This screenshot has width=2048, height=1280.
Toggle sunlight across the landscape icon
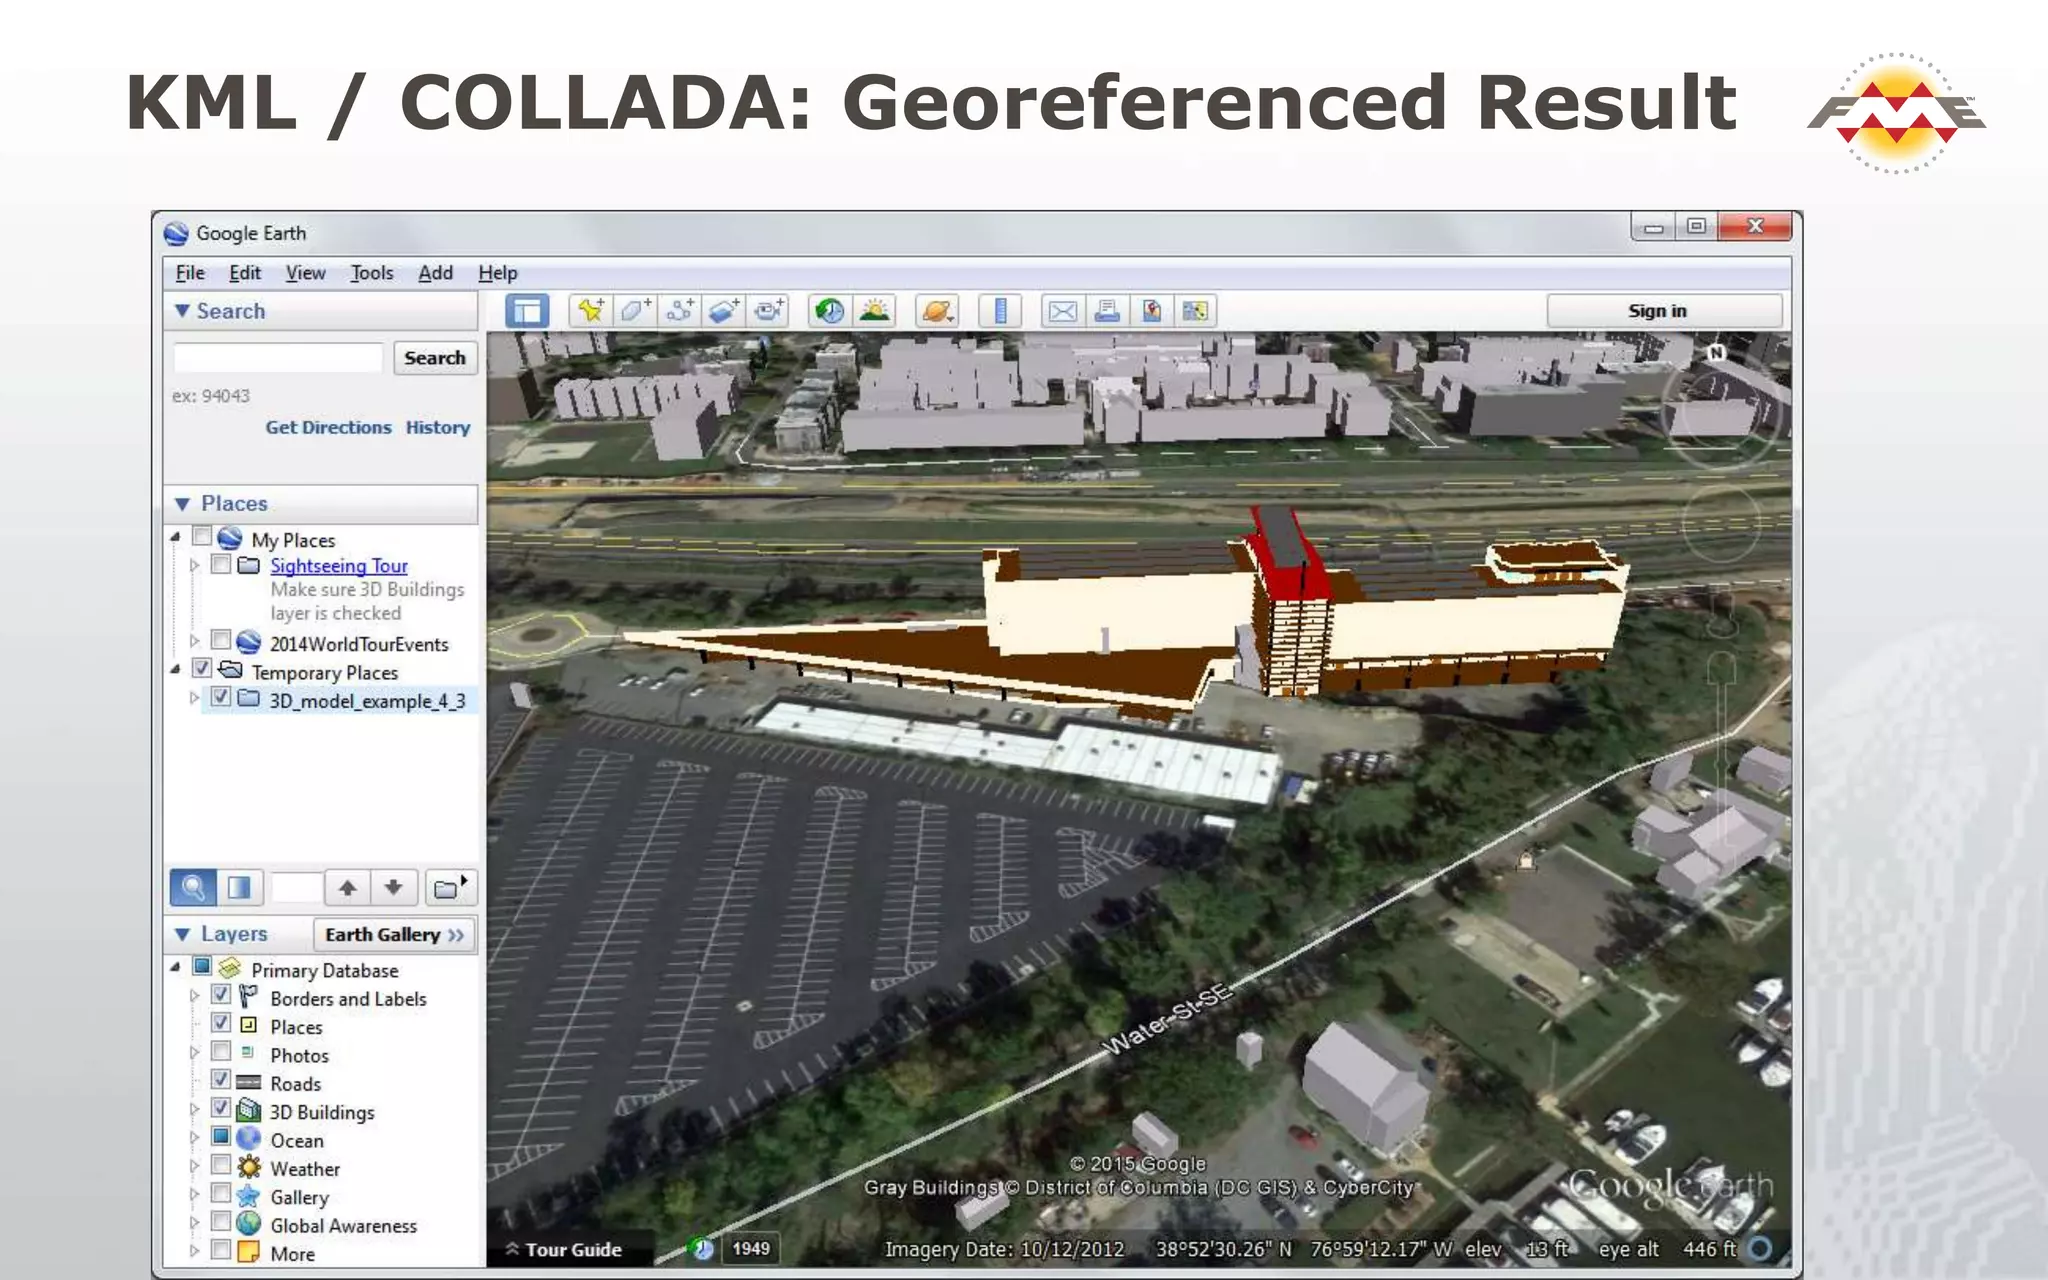(874, 311)
